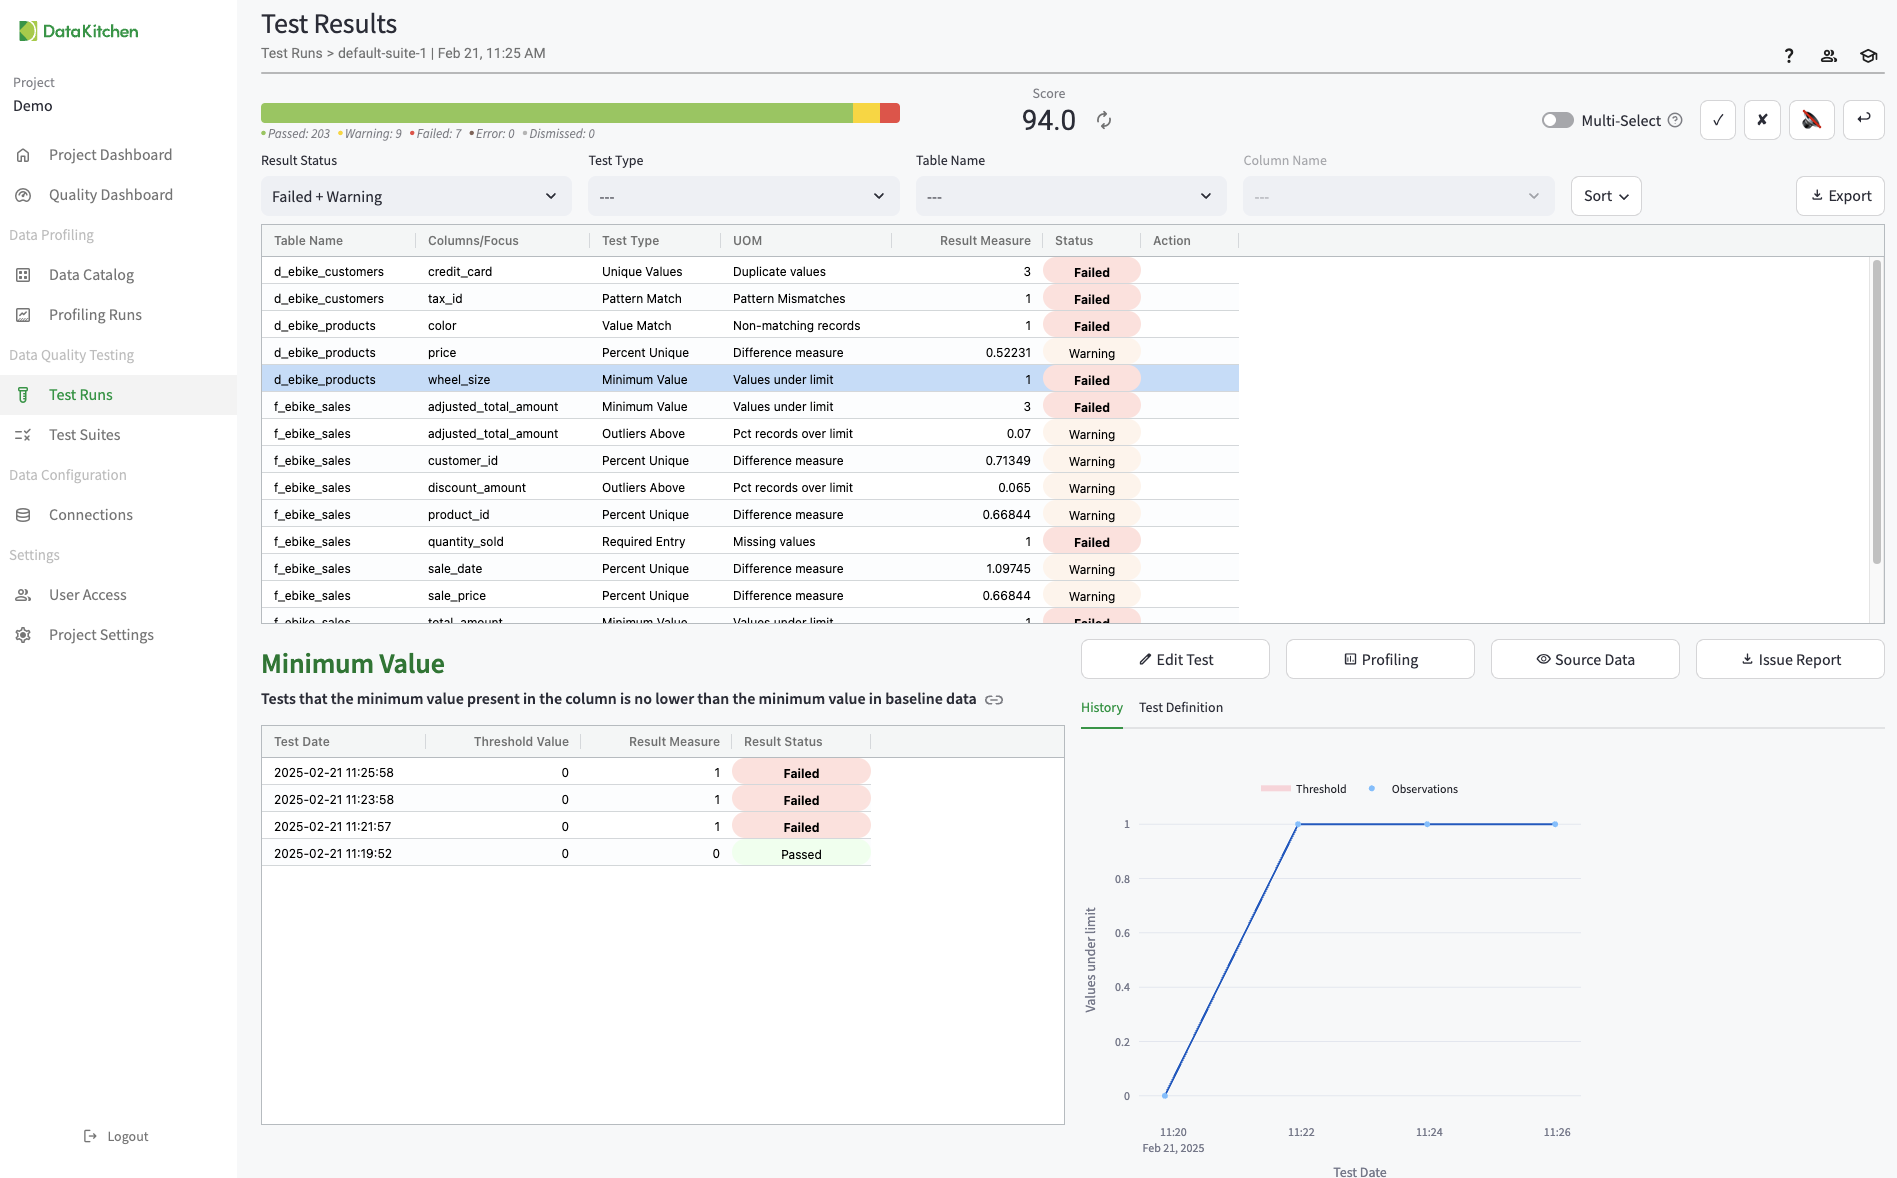
Task: Click the Export button
Action: 1840,196
